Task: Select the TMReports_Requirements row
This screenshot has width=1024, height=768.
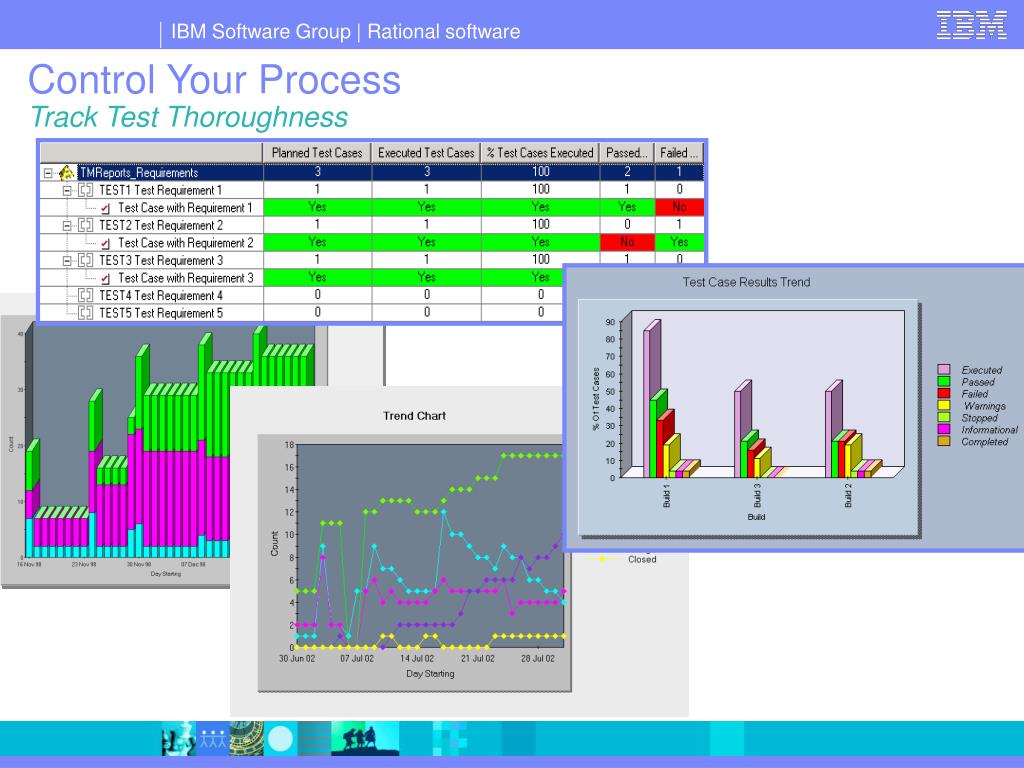Action: (372, 172)
